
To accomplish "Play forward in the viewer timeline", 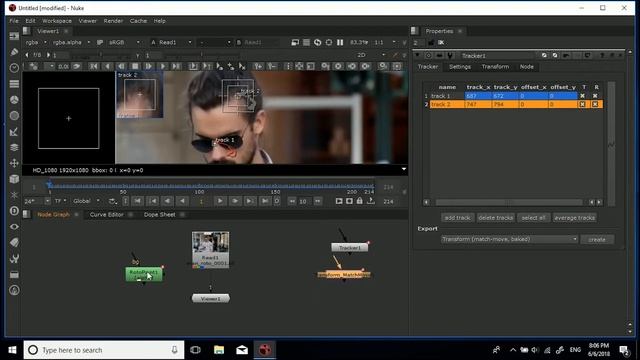I will pos(220,201).
